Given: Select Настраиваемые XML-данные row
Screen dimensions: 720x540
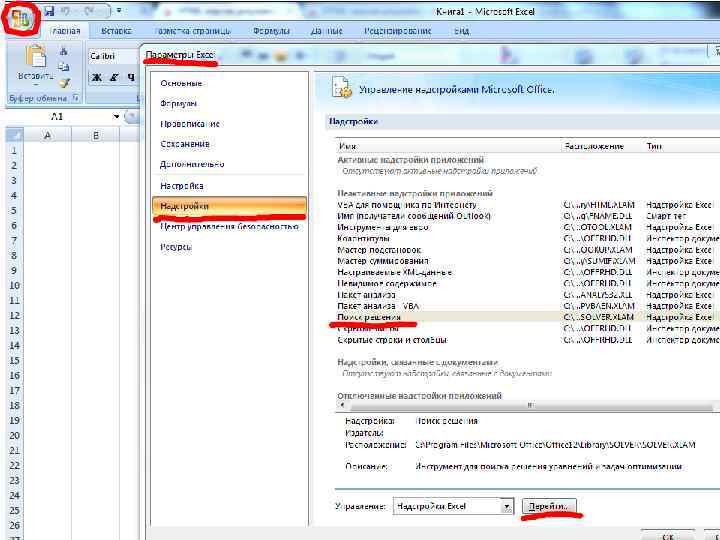Looking at the screenshot, I should pos(528,272).
